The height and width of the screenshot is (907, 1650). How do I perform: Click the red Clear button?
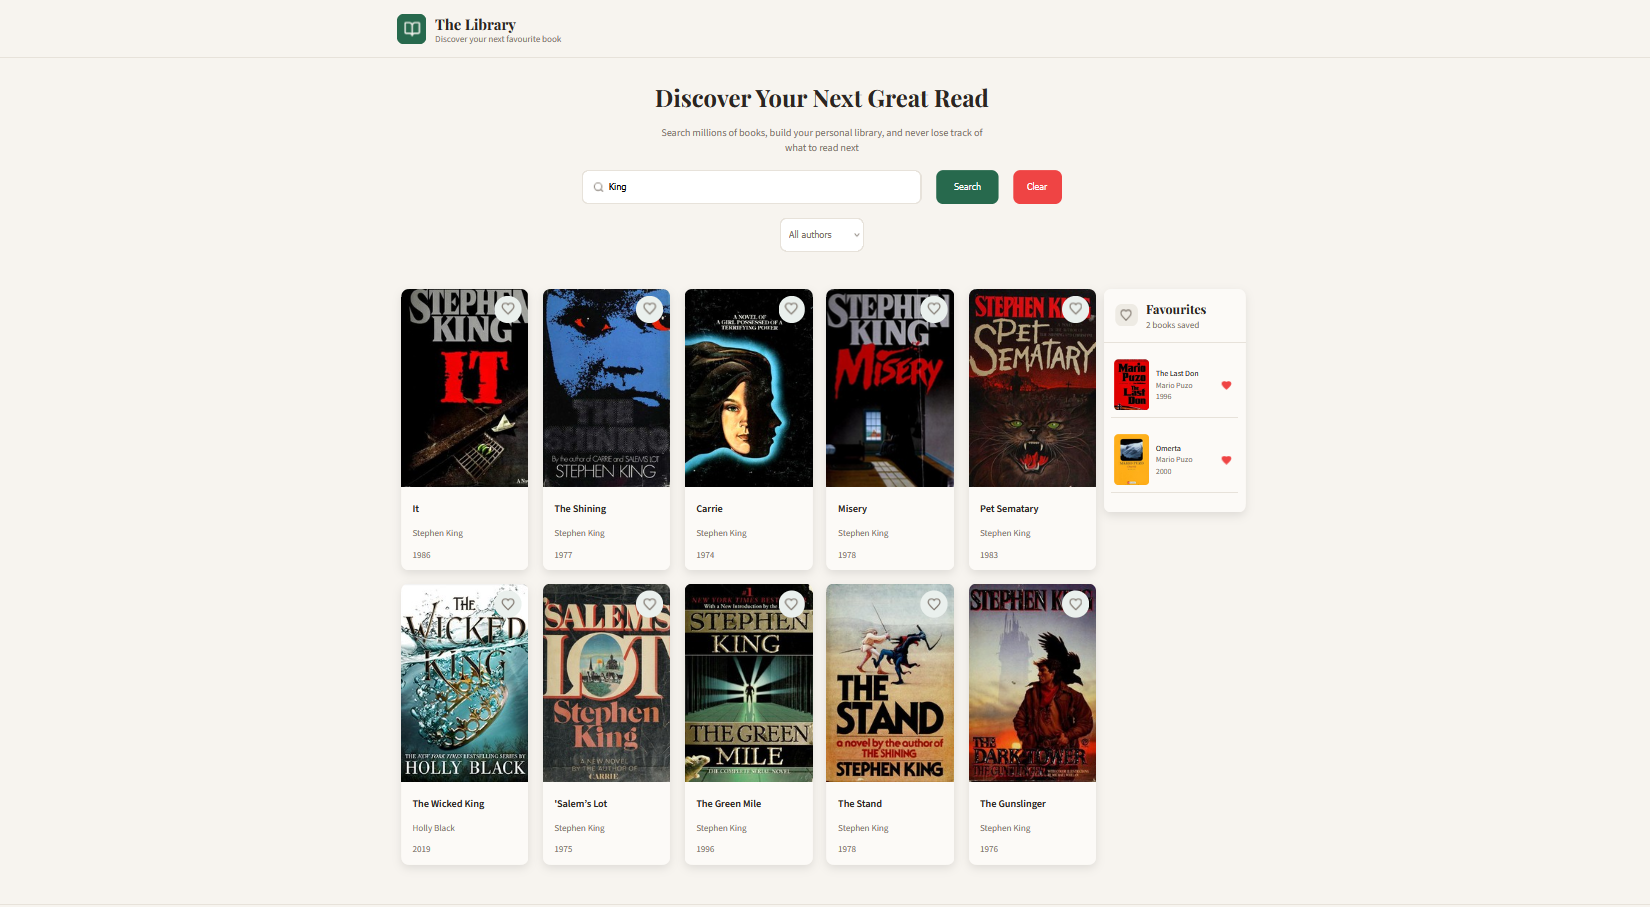[x=1037, y=187]
